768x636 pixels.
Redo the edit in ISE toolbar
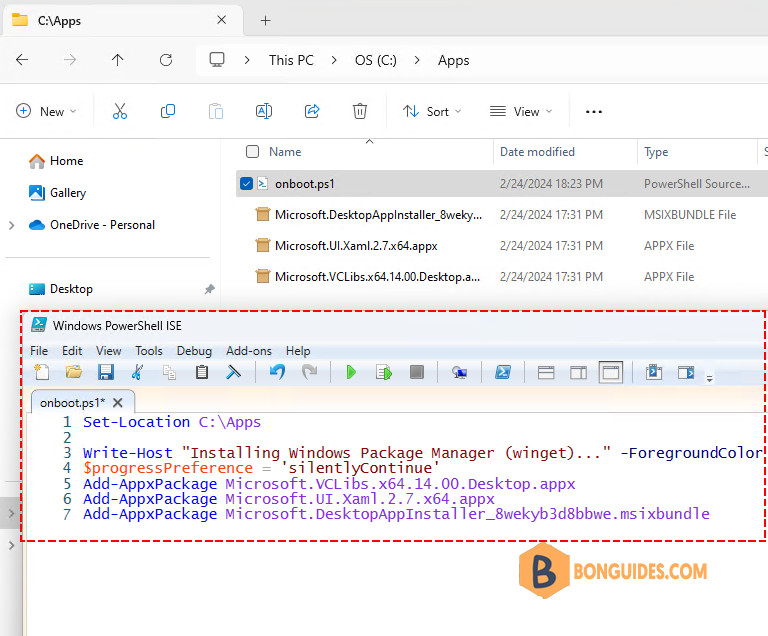tap(310, 372)
